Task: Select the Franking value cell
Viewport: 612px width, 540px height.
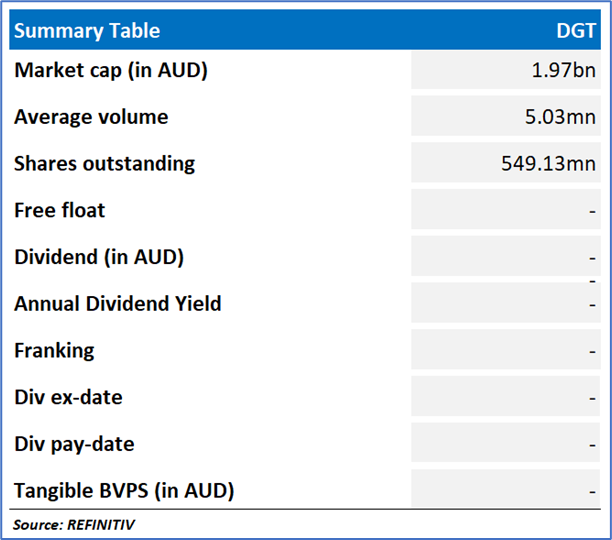Action: point(506,350)
